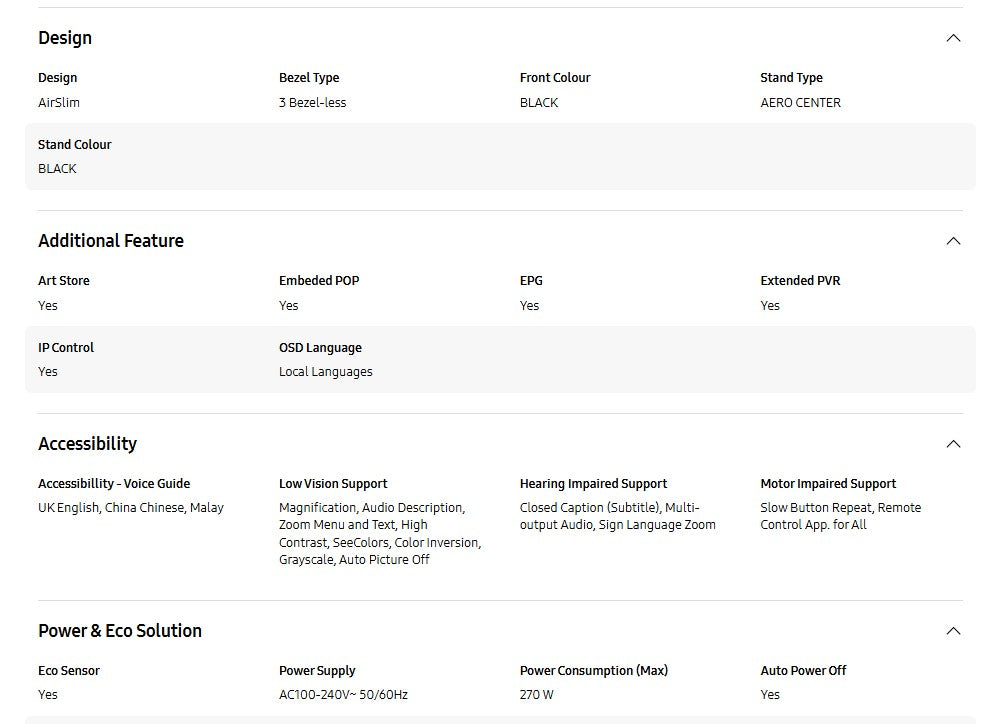Click the Motor Impaired Support label
Screen dimensions: 988x724
click(828, 484)
